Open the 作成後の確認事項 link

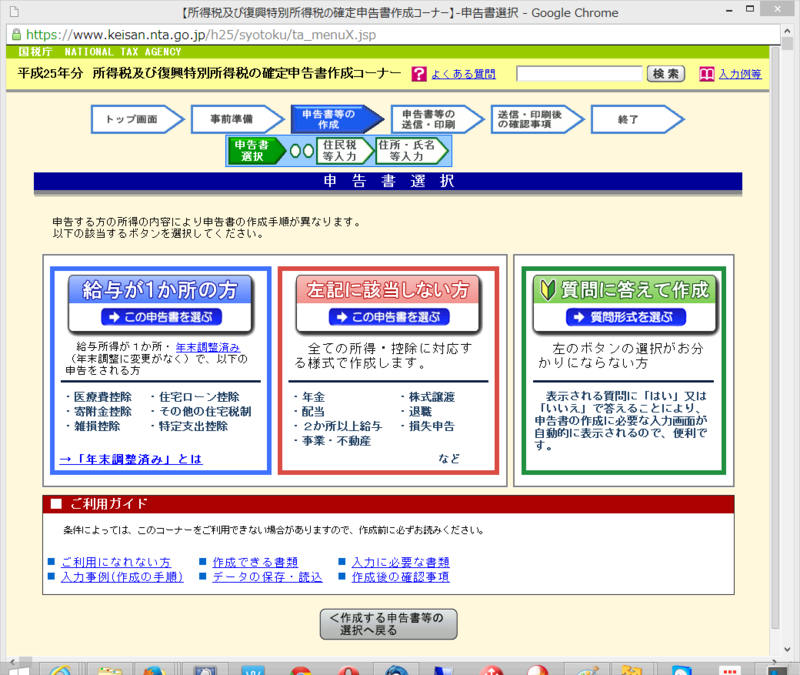pos(401,577)
